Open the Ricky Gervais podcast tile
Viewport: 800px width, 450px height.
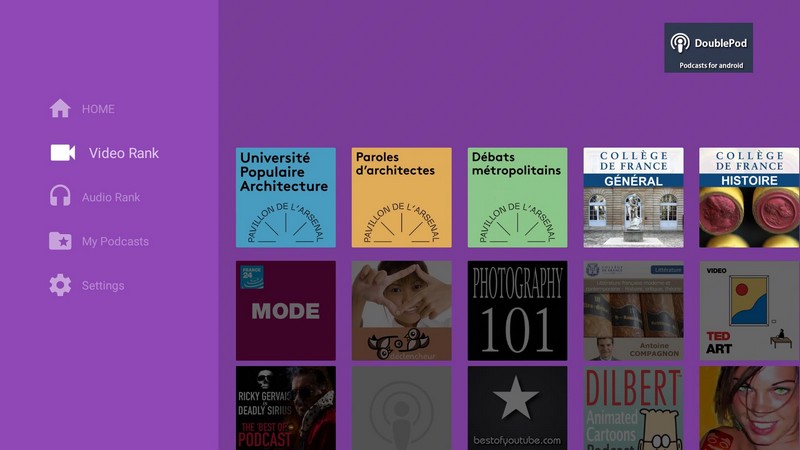point(286,408)
